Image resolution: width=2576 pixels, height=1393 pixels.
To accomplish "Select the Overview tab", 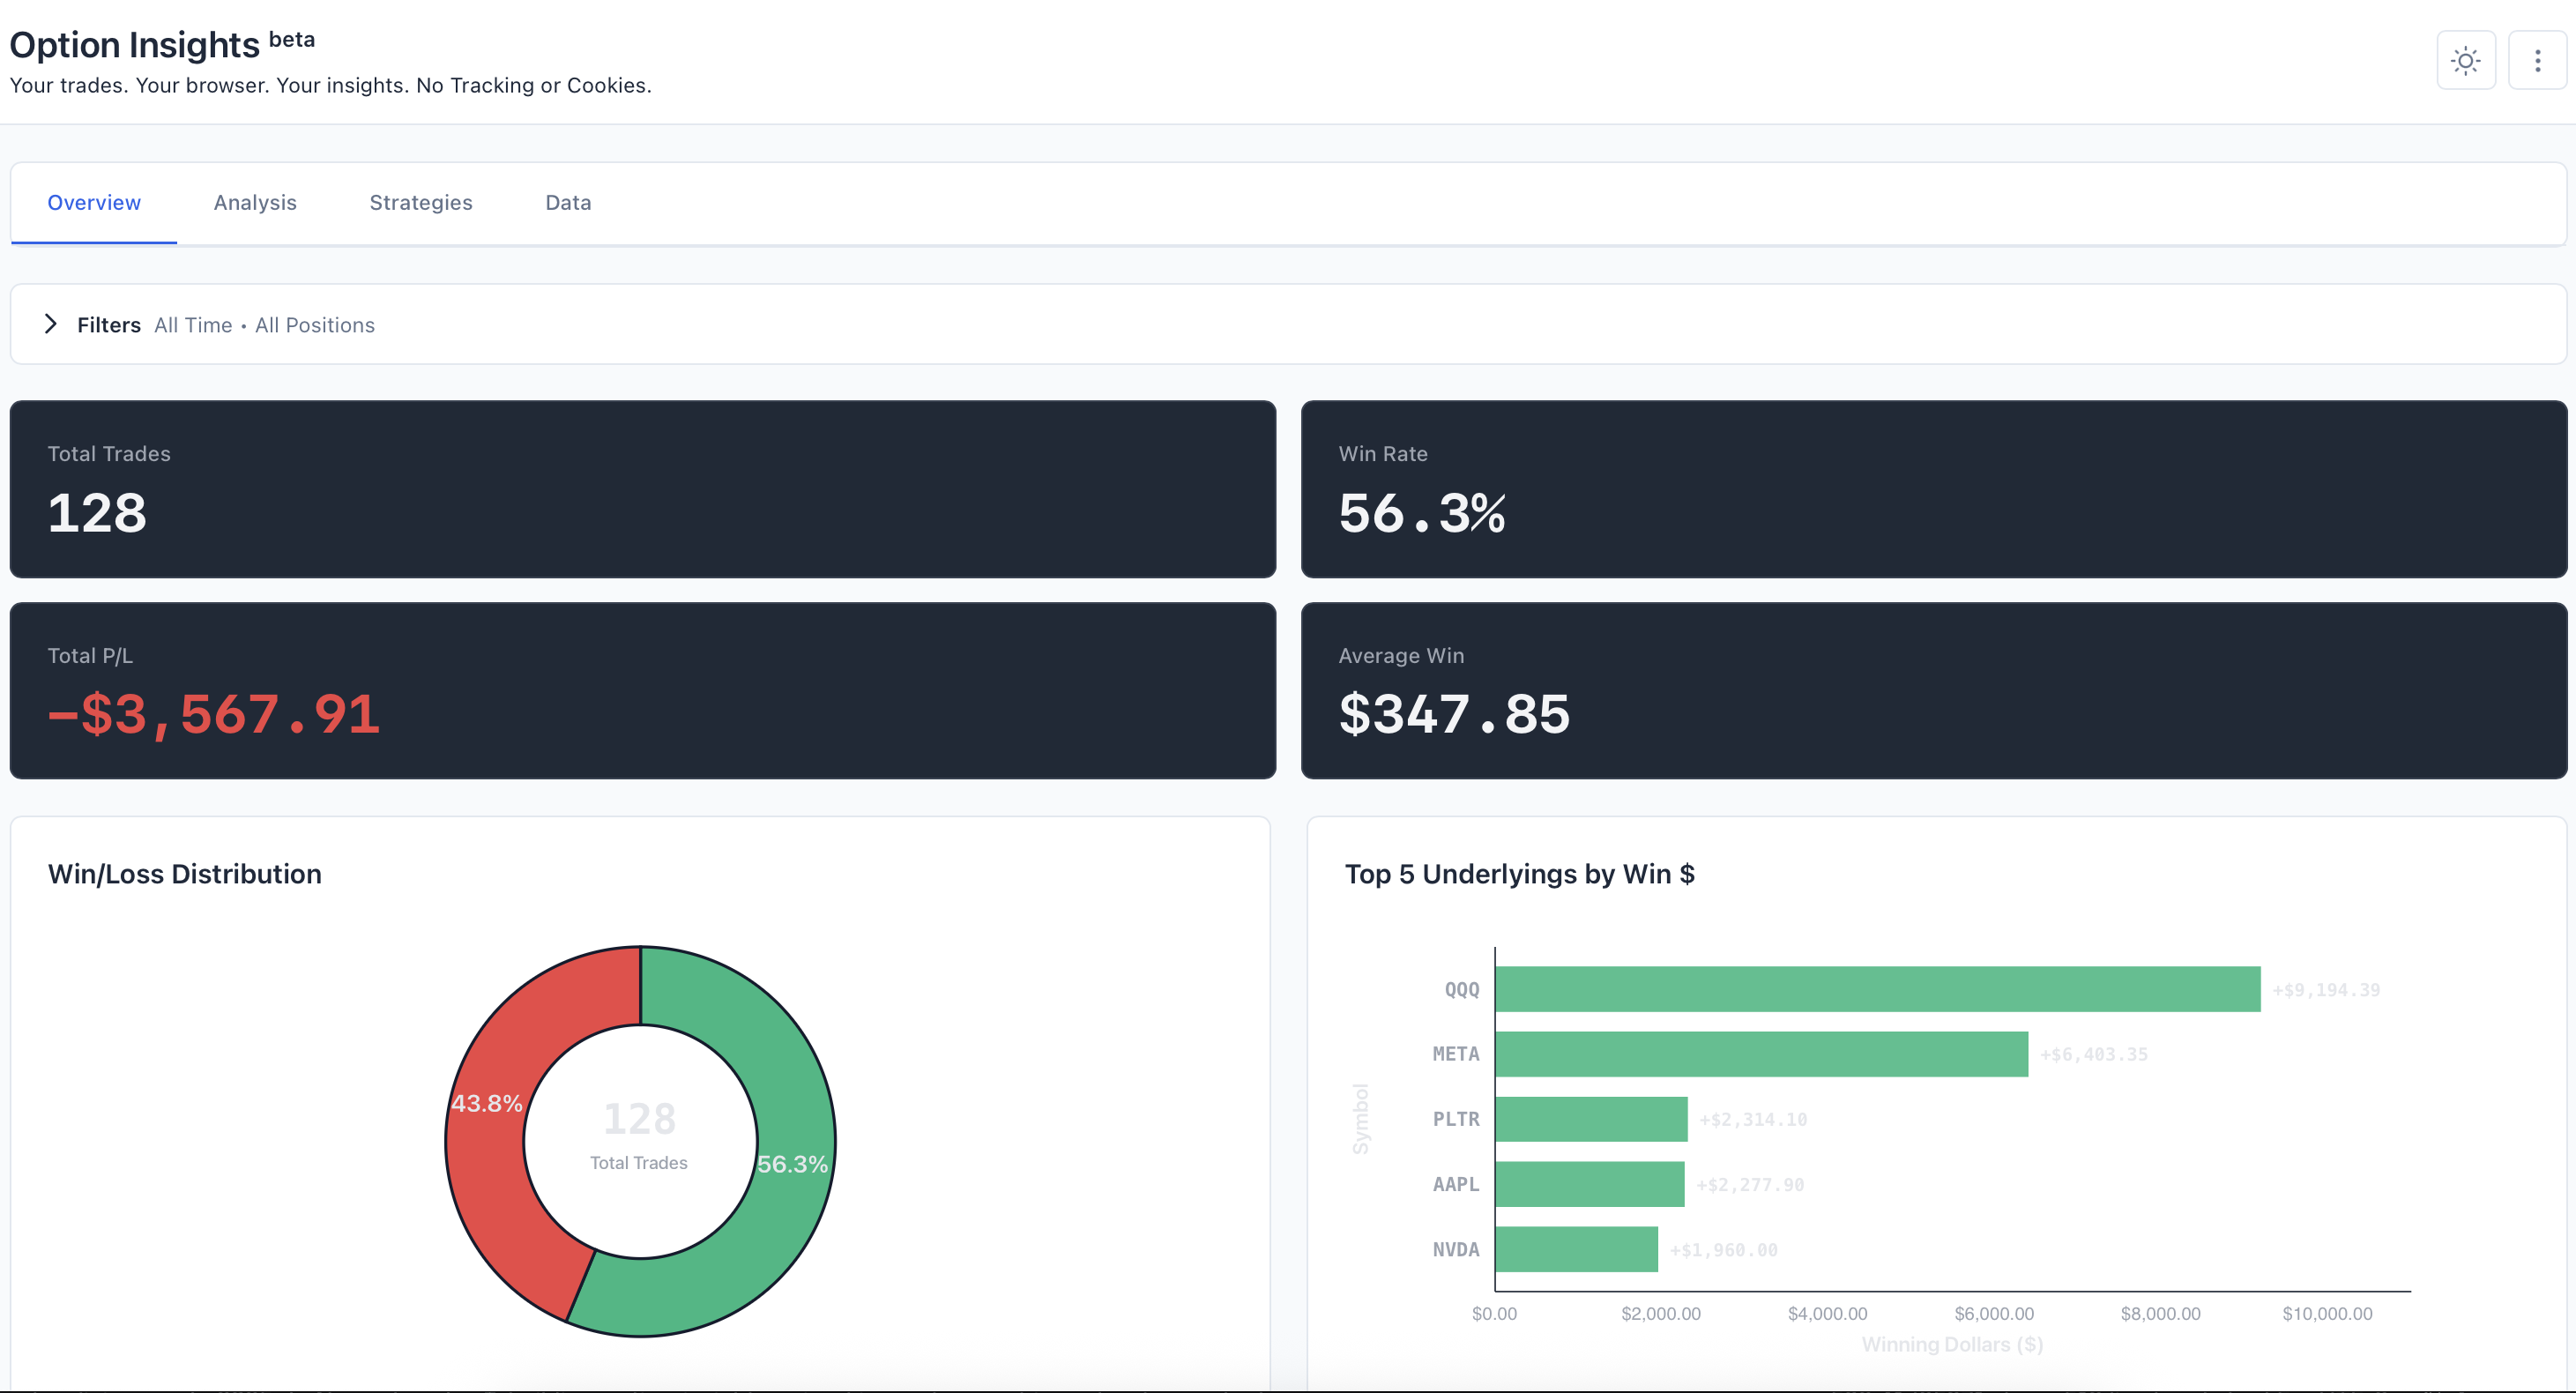I will pos(94,203).
